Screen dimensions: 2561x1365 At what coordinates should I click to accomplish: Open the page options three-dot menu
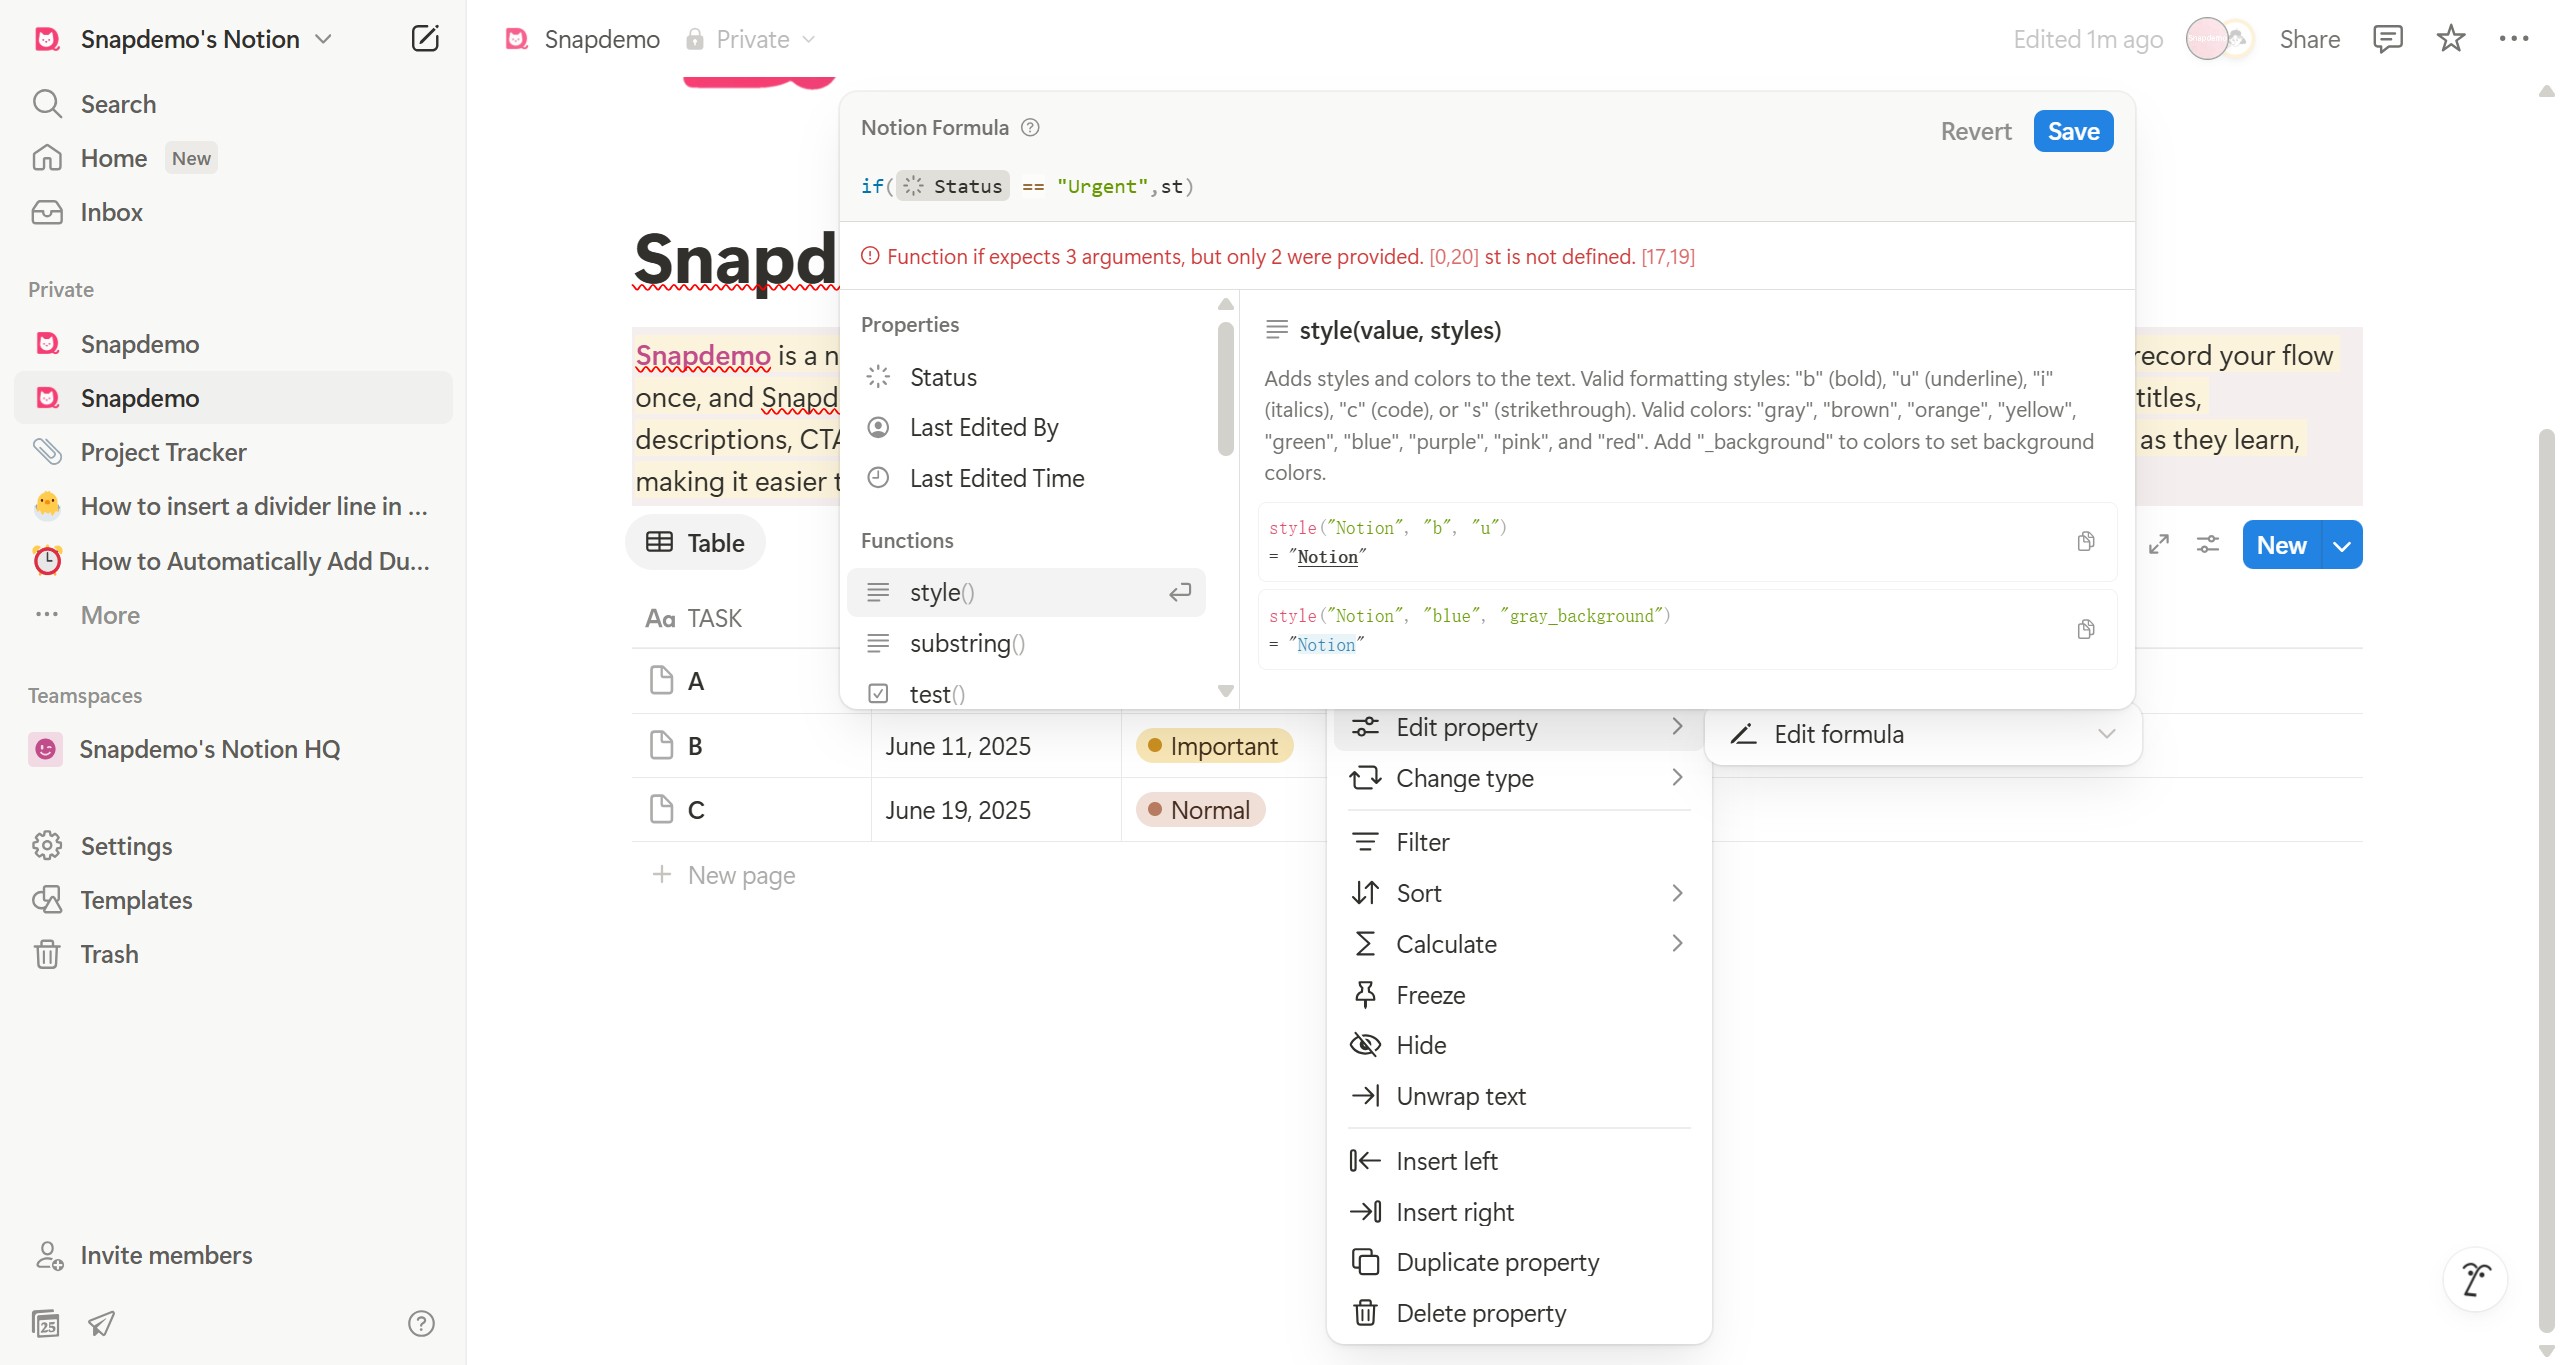pyautogui.click(x=2513, y=39)
